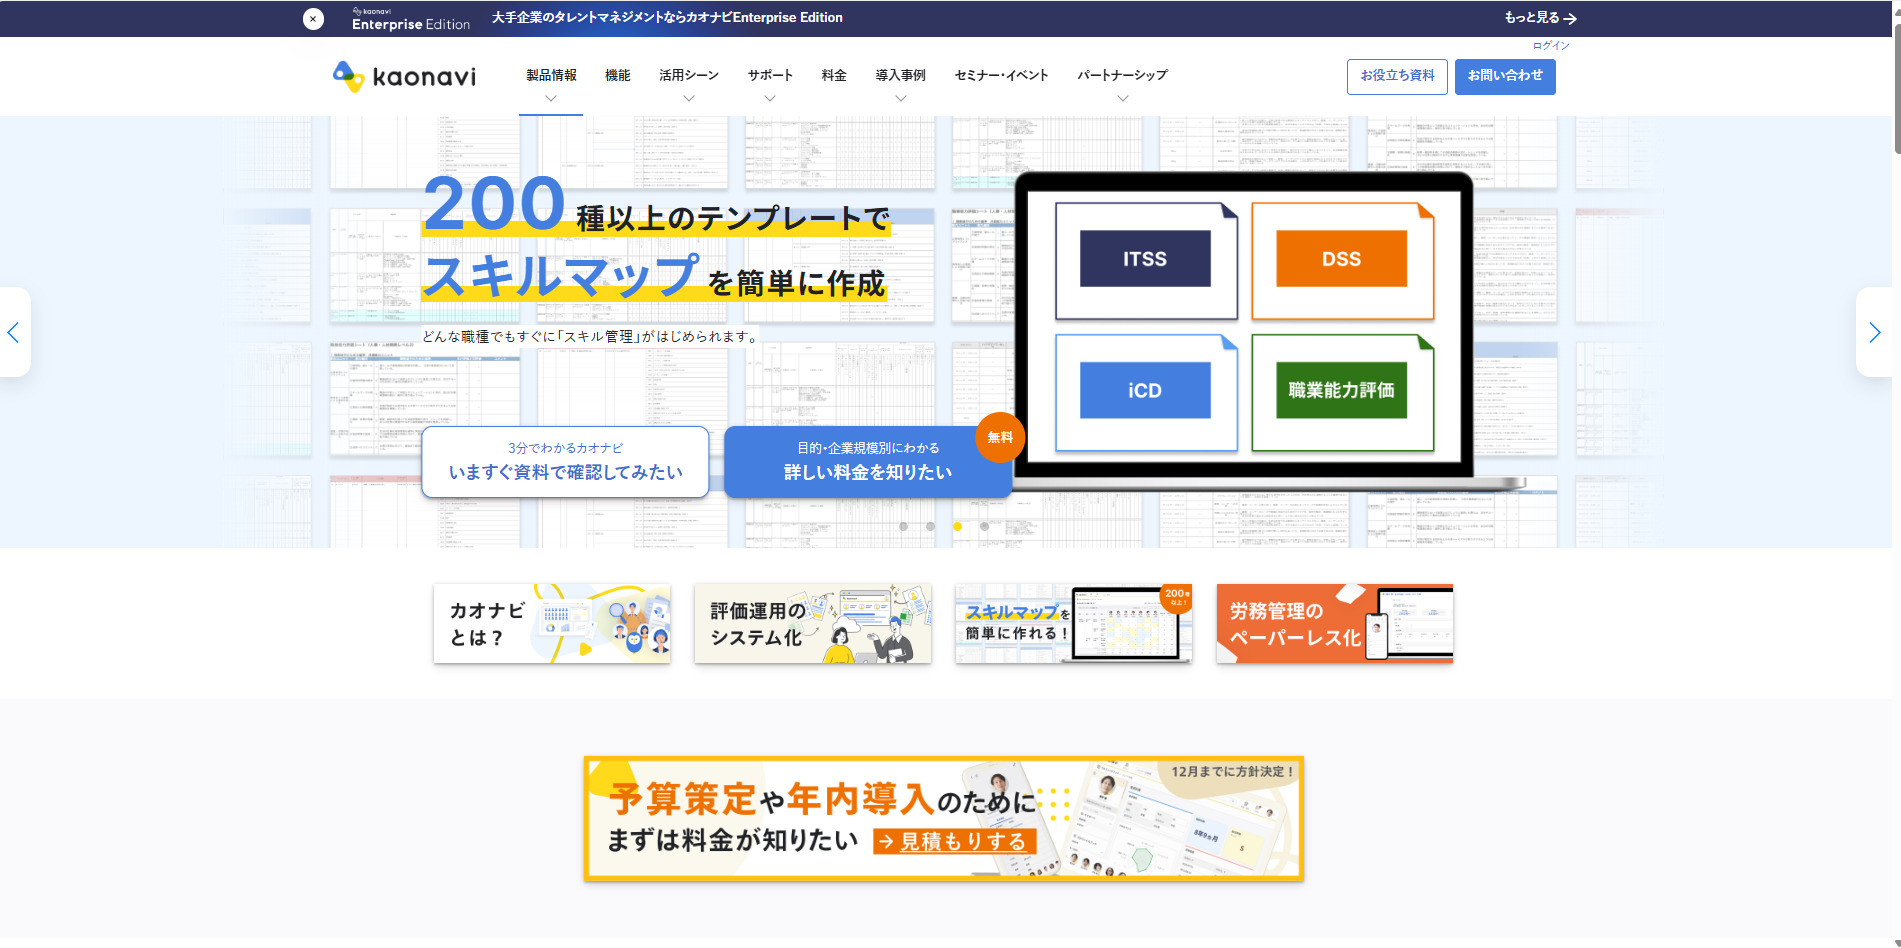Go to next carousel slide
This screenshot has height=948, width=1901.
coord(1874,332)
